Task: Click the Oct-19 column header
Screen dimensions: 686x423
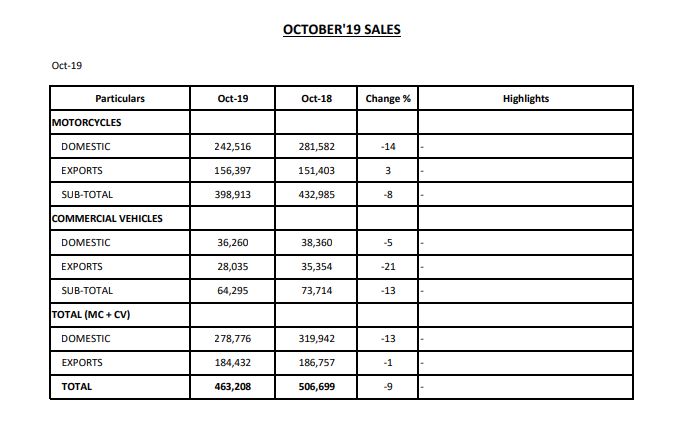Action: [x=232, y=99]
